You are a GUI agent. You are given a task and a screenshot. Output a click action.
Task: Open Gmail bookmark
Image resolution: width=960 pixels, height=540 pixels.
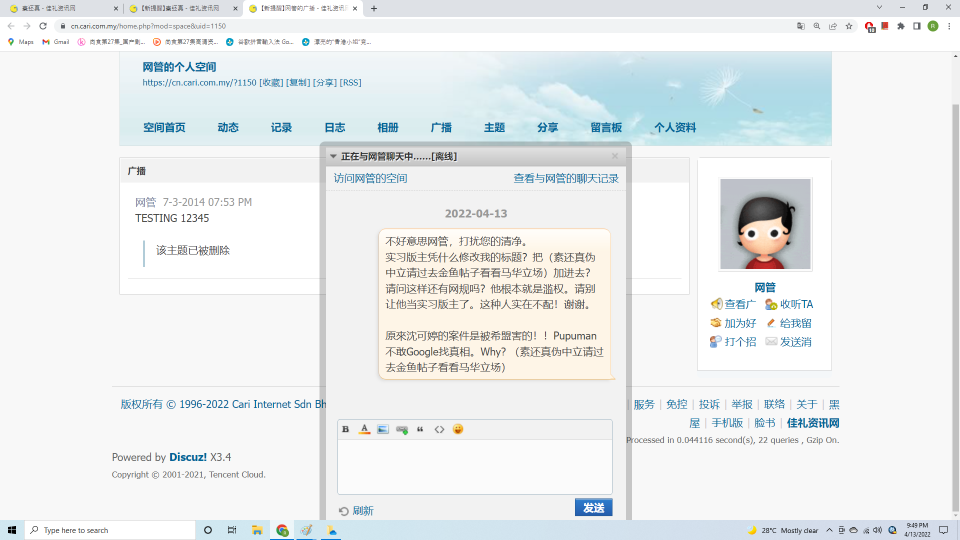tap(56, 42)
